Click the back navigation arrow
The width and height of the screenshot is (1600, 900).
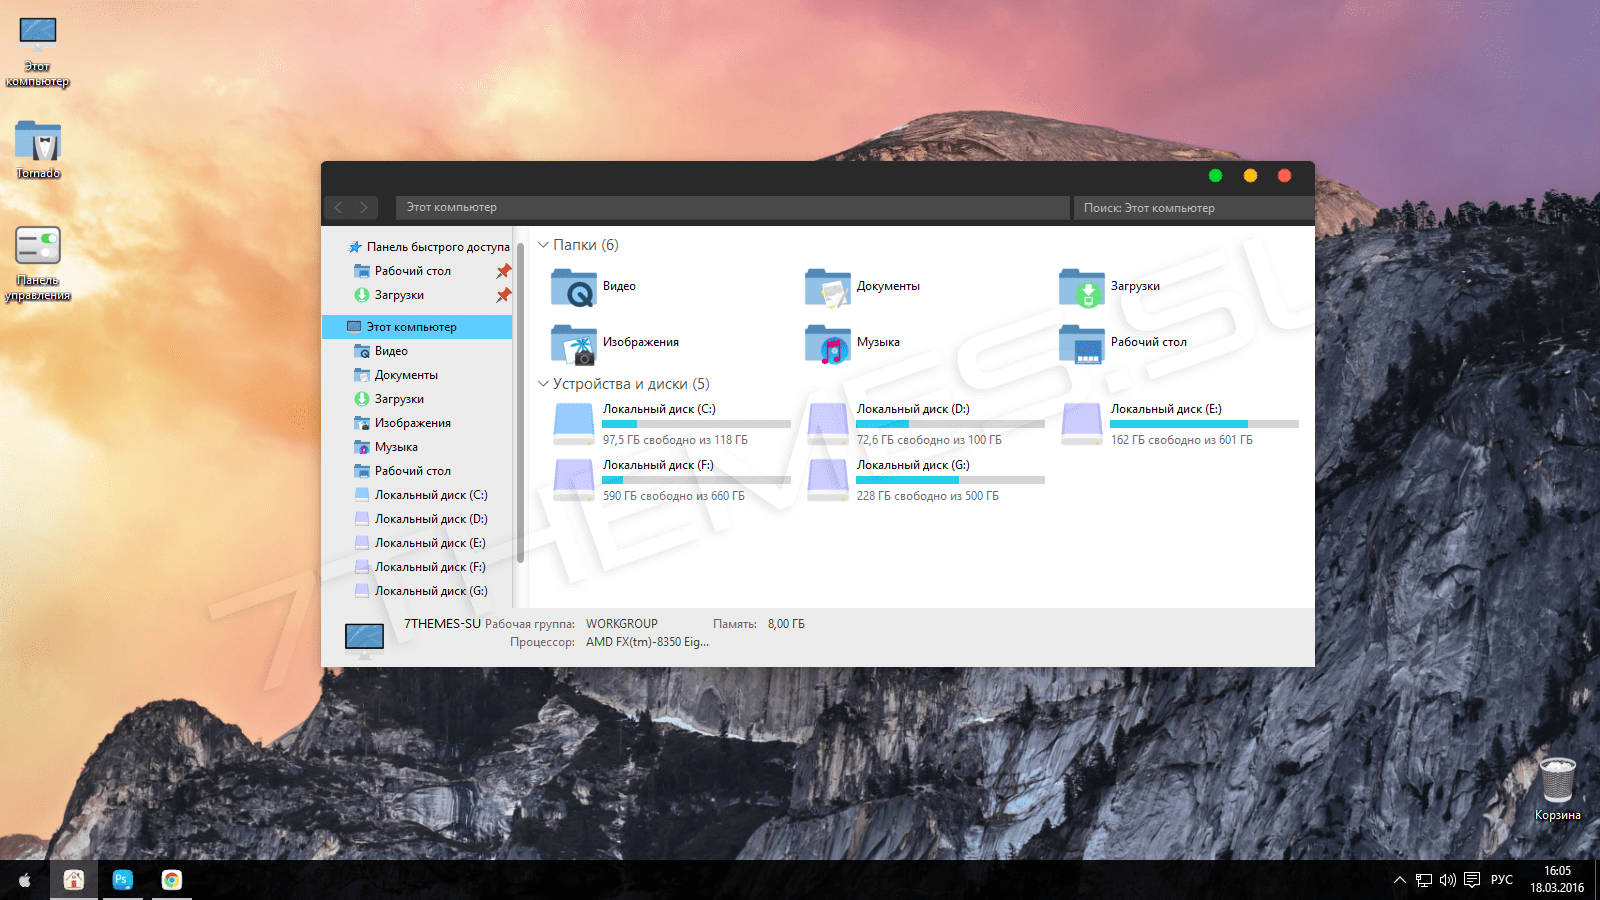(x=338, y=207)
